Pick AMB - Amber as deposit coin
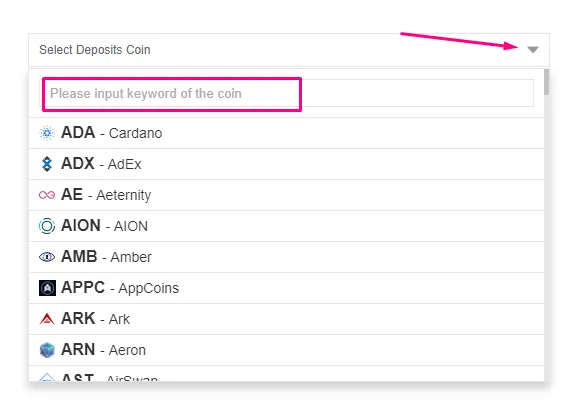 click(x=286, y=257)
